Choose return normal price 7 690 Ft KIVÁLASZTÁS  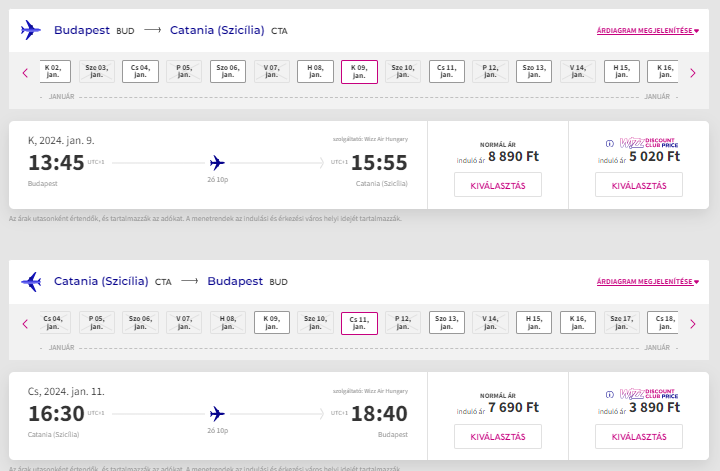click(498, 437)
